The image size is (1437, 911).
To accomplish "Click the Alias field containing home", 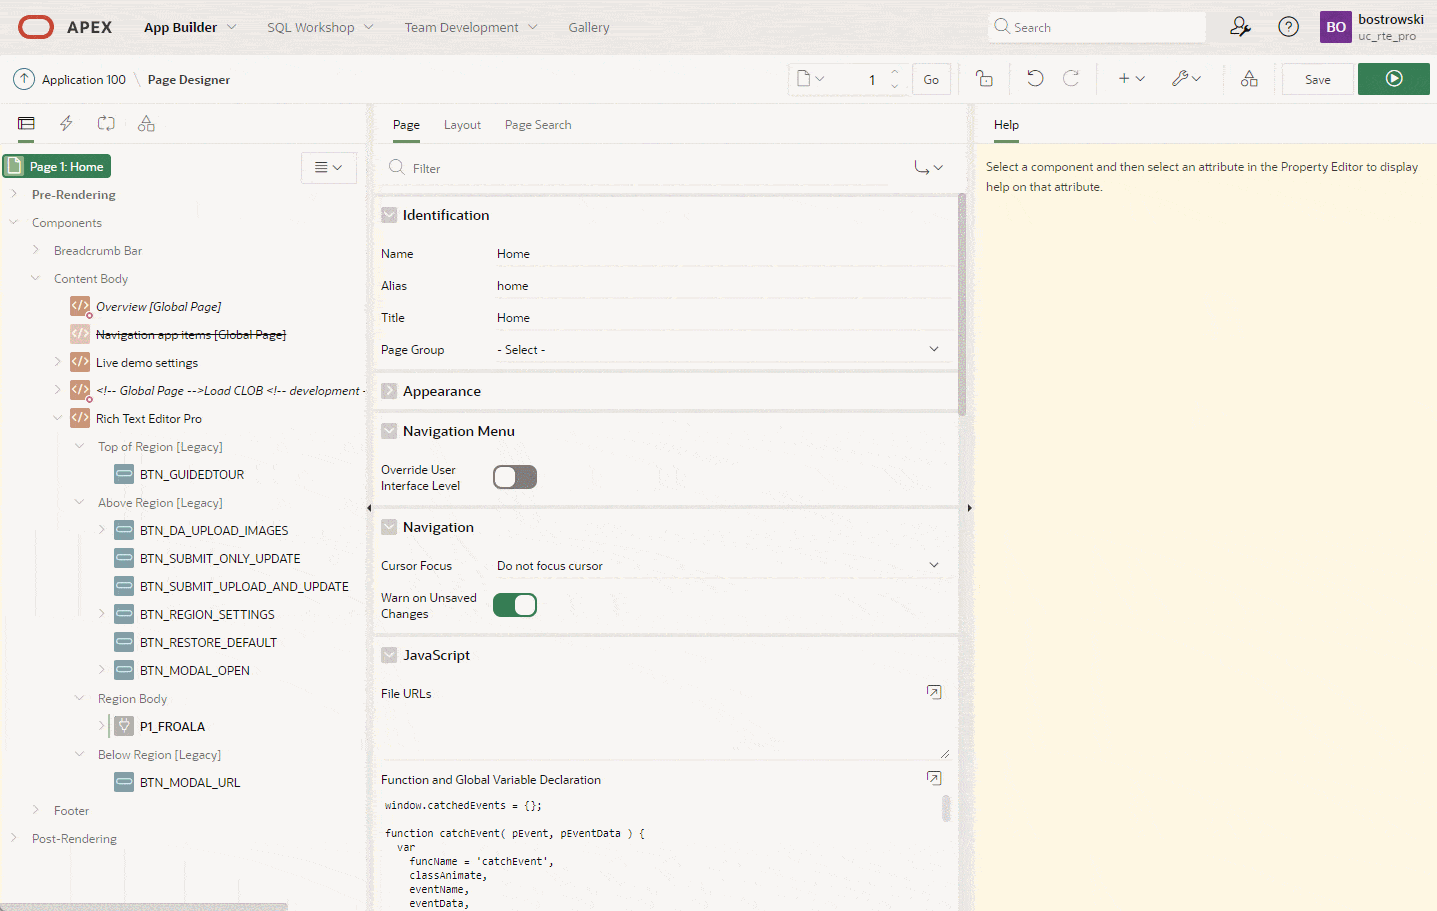I will 720,285.
